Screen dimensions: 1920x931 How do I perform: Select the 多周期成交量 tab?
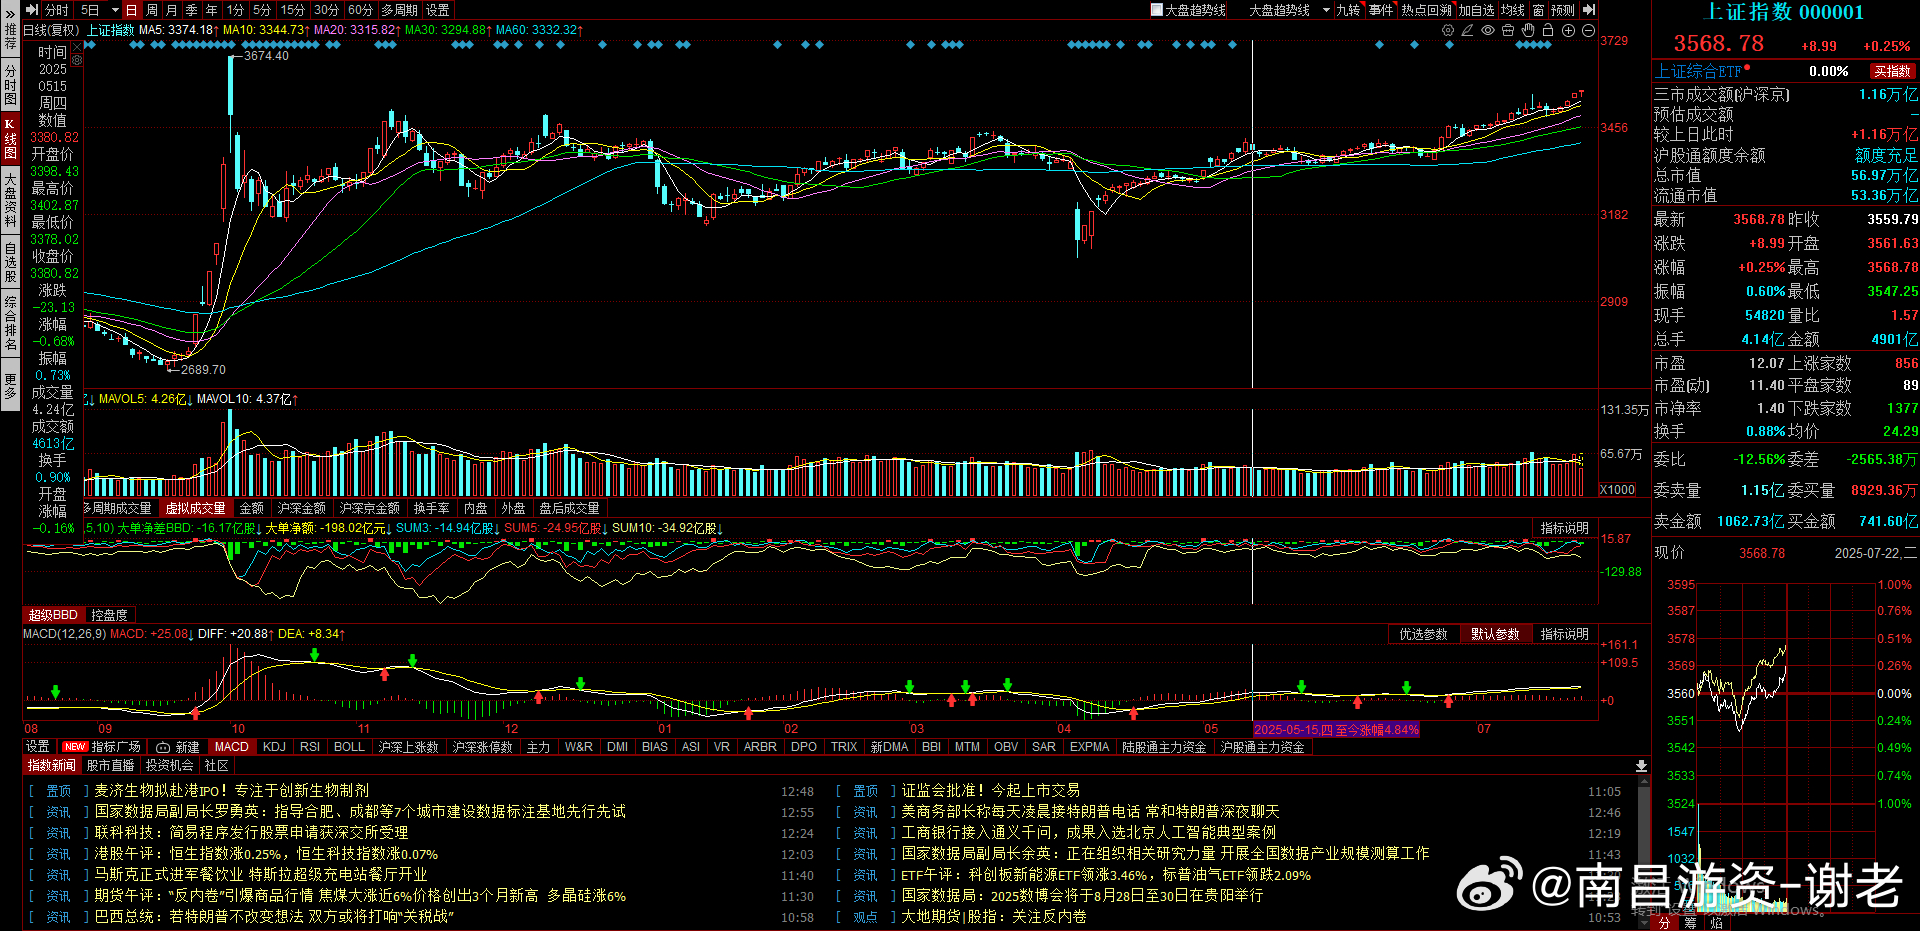click(117, 508)
